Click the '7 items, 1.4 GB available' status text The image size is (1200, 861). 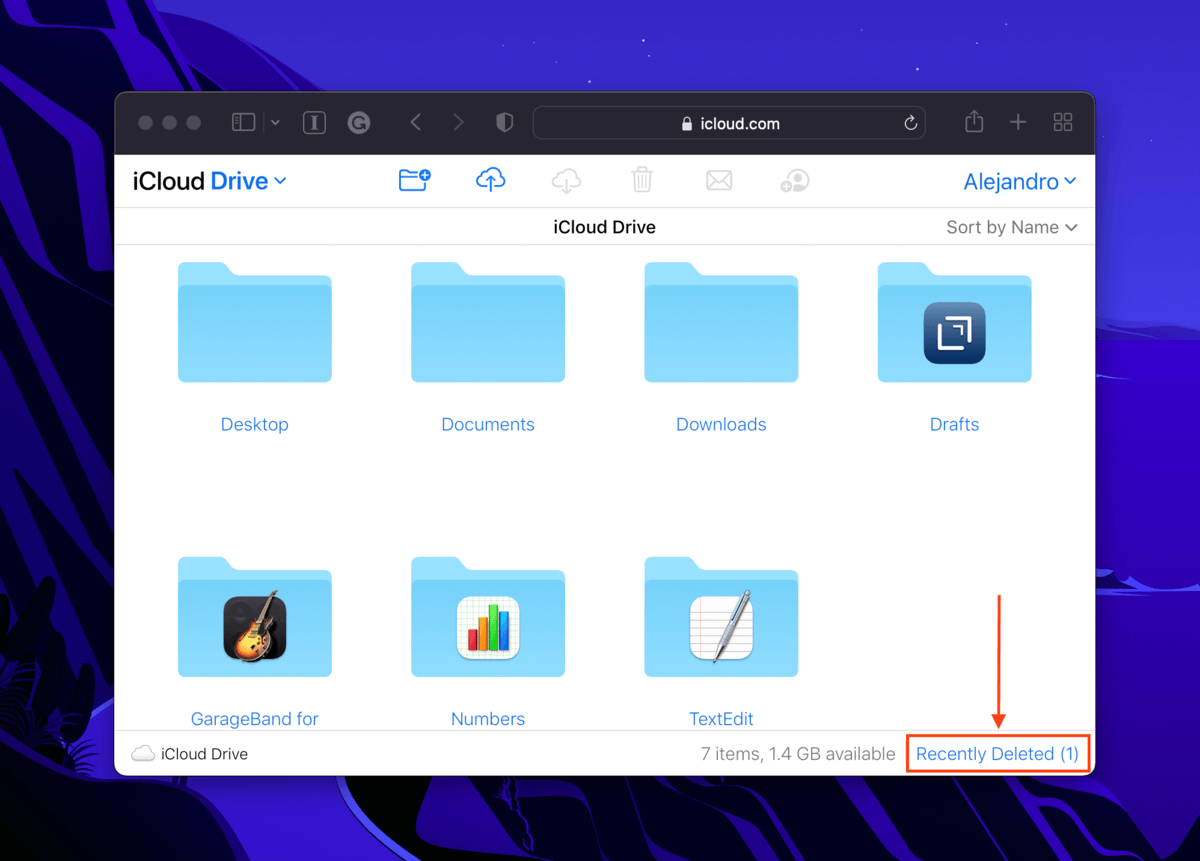[798, 754]
